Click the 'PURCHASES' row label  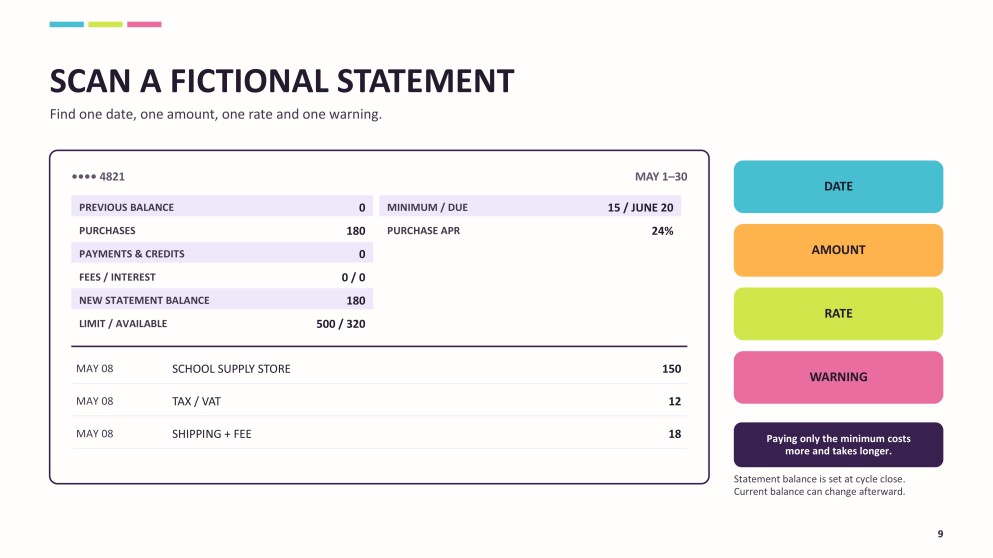[x=107, y=231]
